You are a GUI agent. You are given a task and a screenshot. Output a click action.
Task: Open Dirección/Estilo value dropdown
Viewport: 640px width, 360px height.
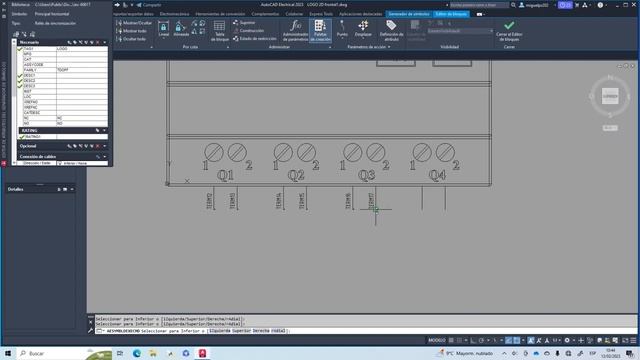pos(82,163)
